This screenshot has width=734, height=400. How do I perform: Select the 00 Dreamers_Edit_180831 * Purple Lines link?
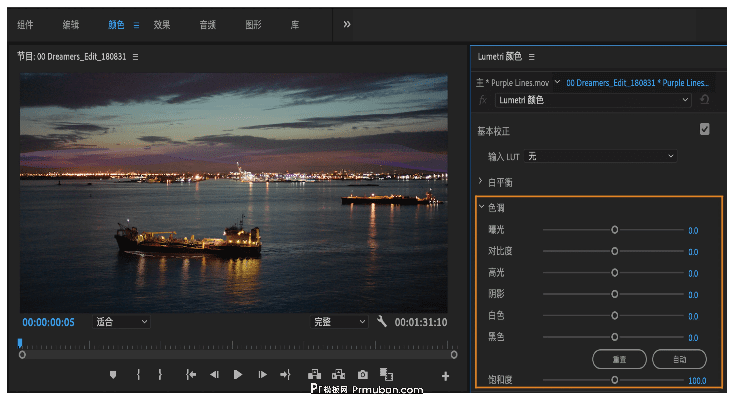pos(638,83)
